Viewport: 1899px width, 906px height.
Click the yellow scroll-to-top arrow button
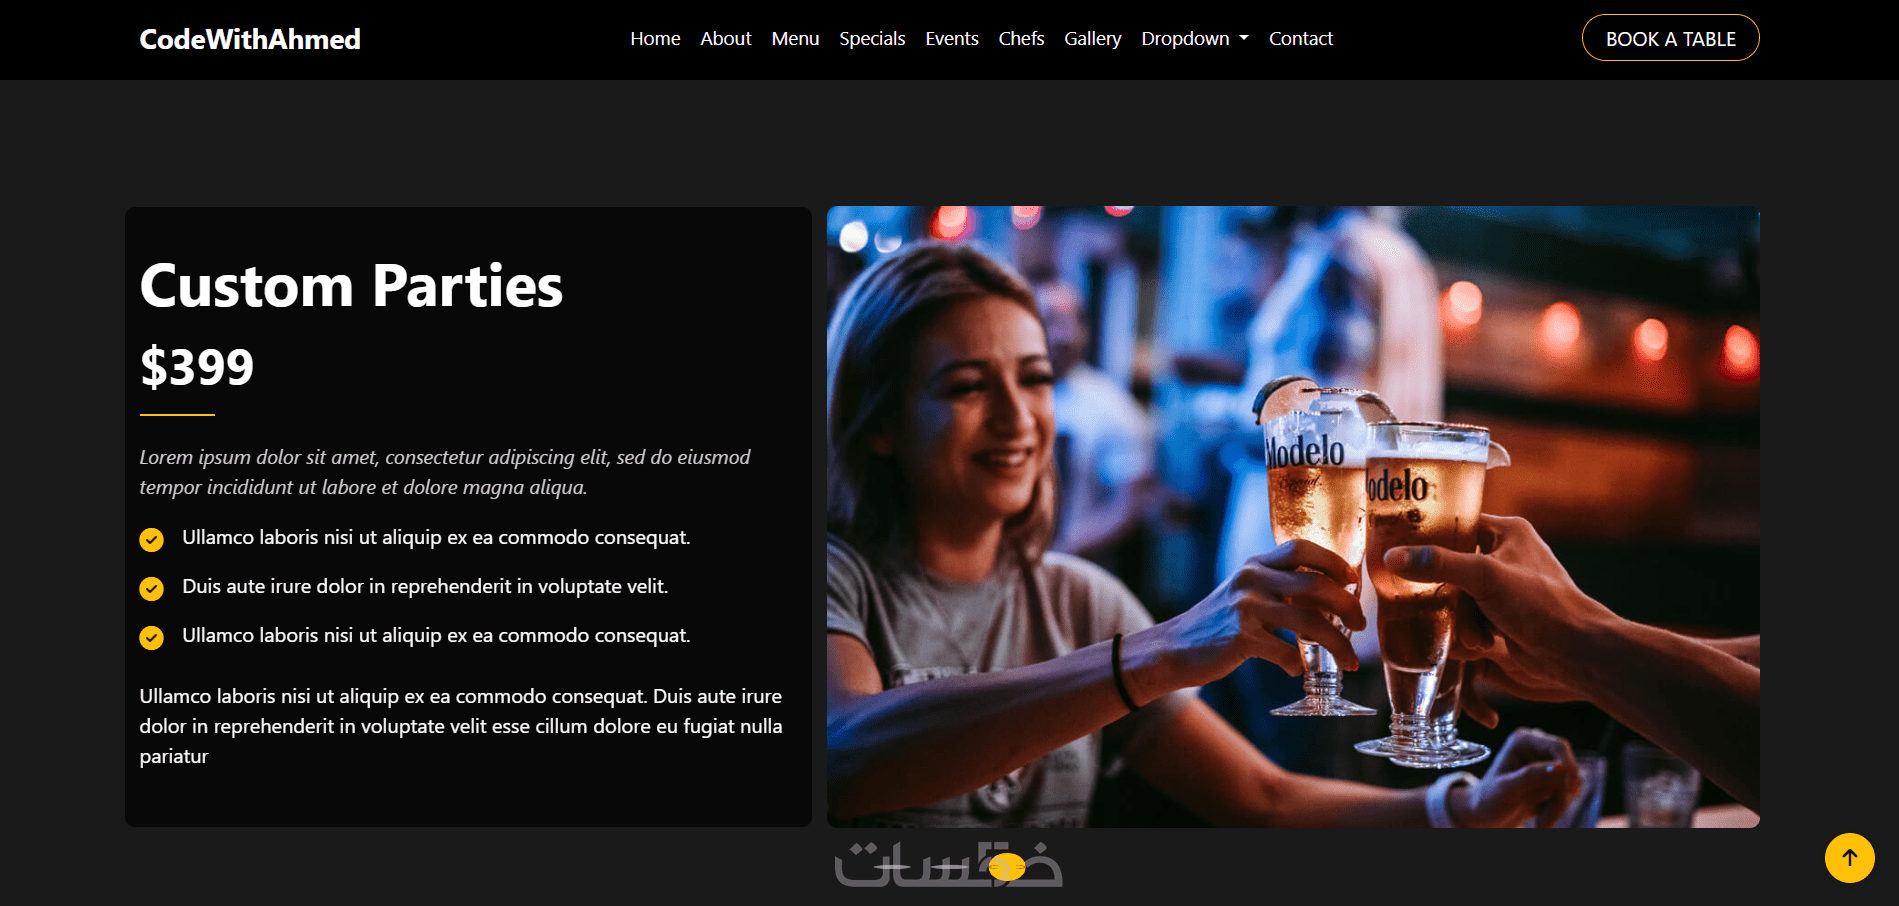click(1849, 858)
